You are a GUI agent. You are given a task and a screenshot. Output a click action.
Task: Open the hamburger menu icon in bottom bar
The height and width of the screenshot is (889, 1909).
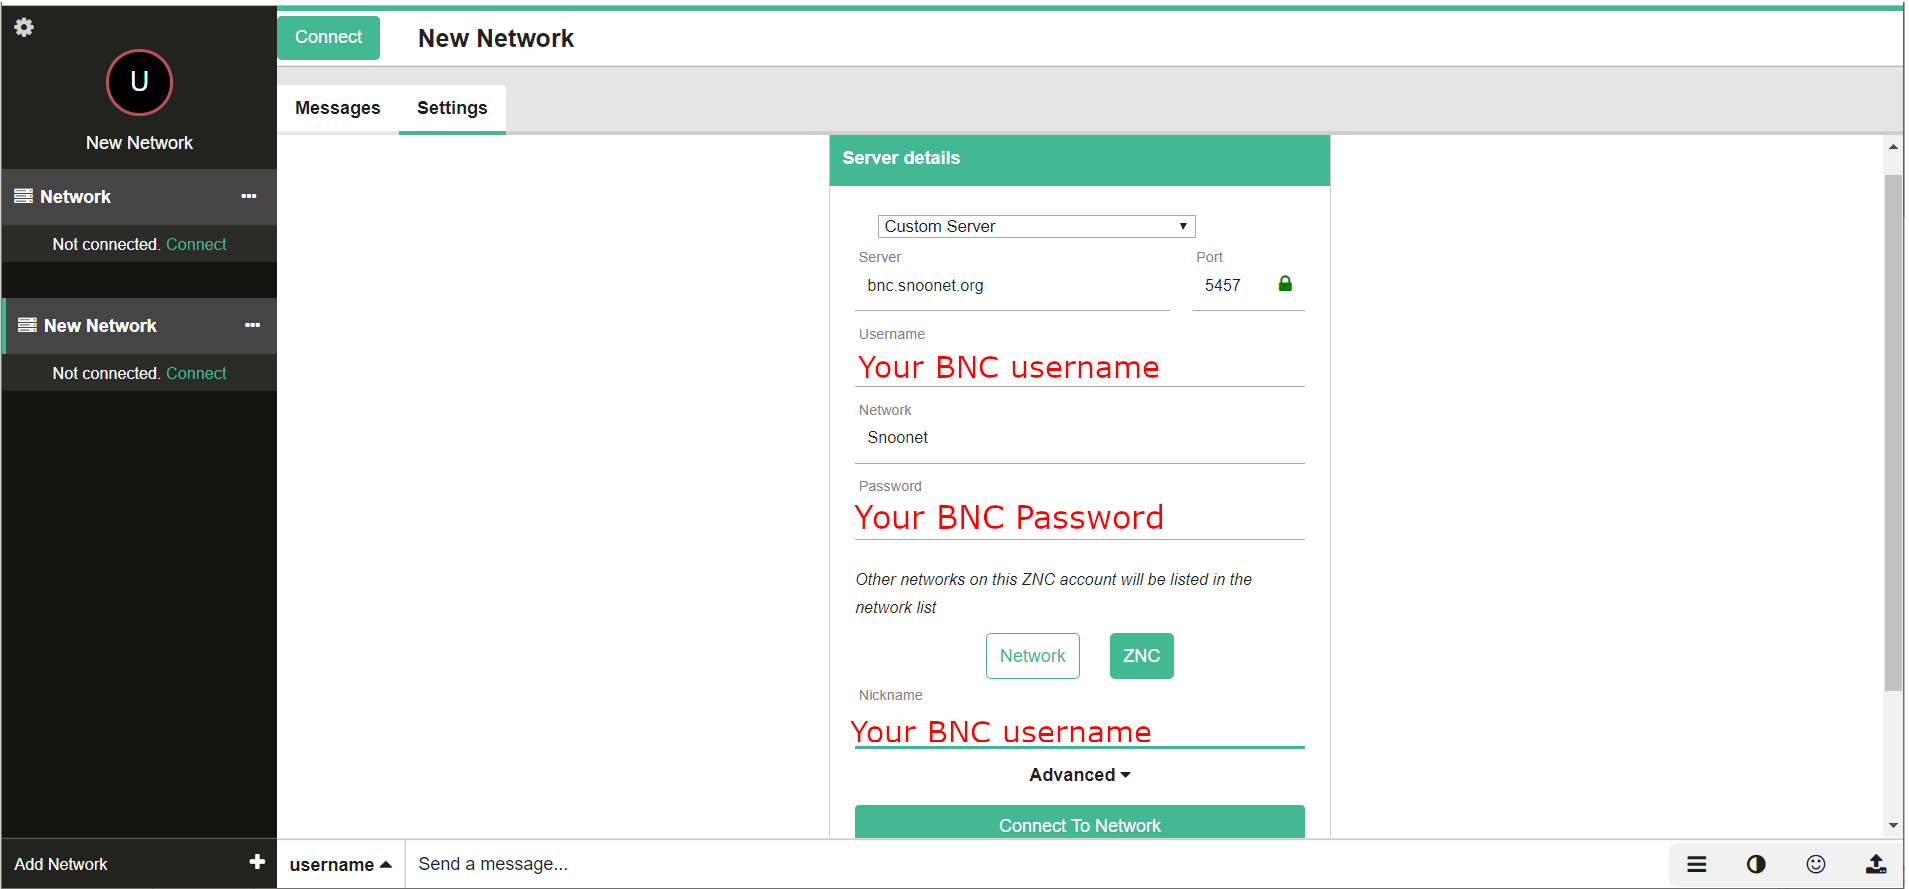tap(1697, 864)
